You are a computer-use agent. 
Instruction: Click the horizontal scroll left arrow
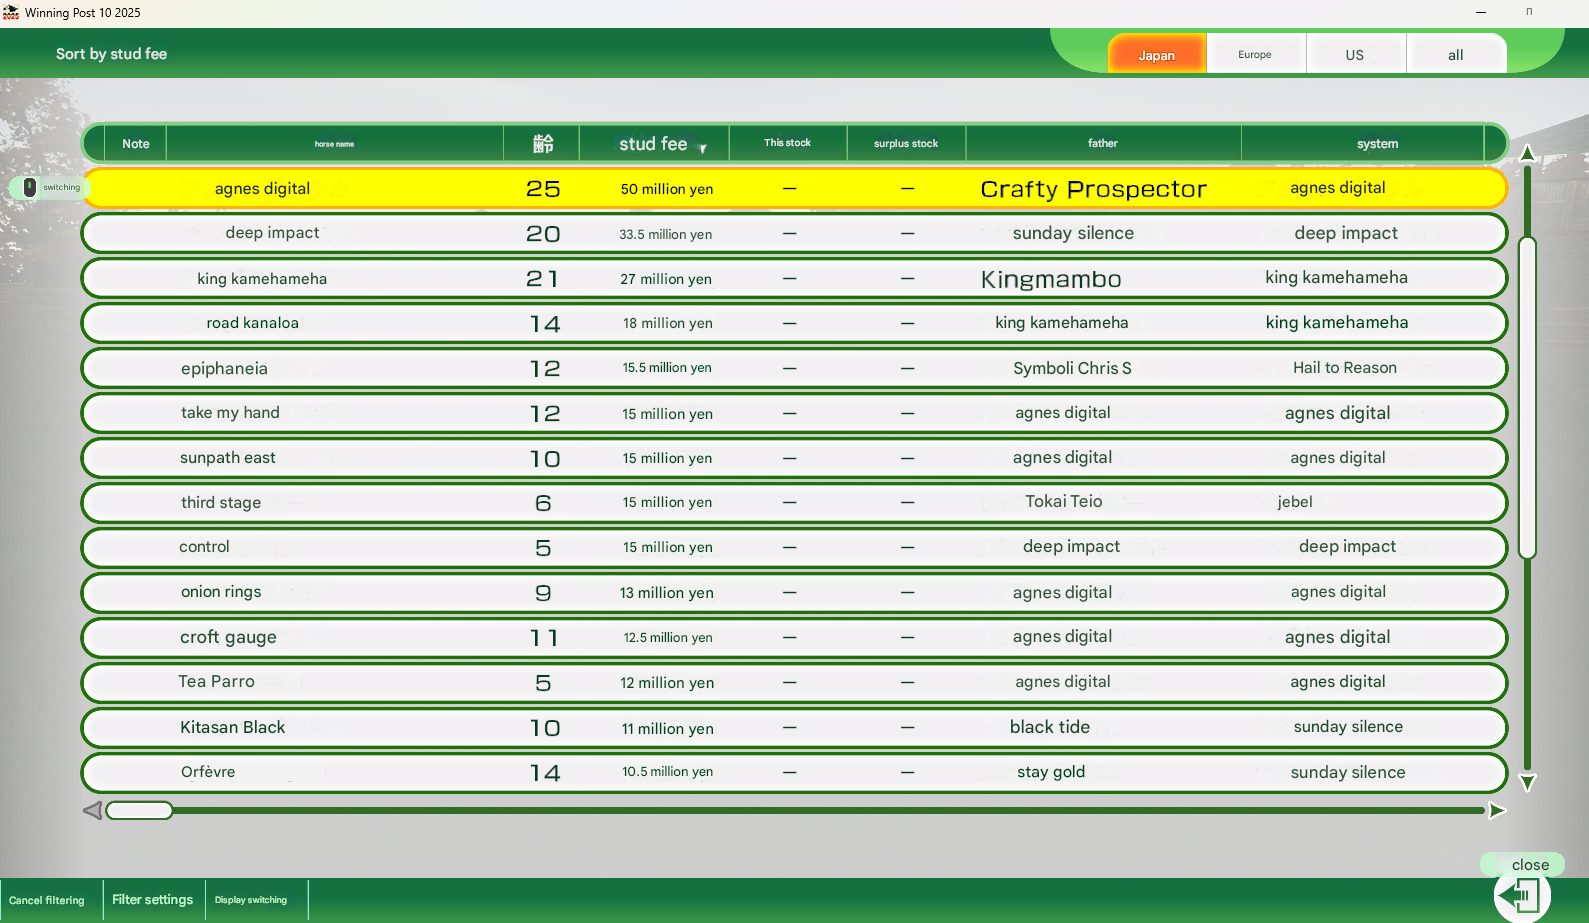[92, 810]
